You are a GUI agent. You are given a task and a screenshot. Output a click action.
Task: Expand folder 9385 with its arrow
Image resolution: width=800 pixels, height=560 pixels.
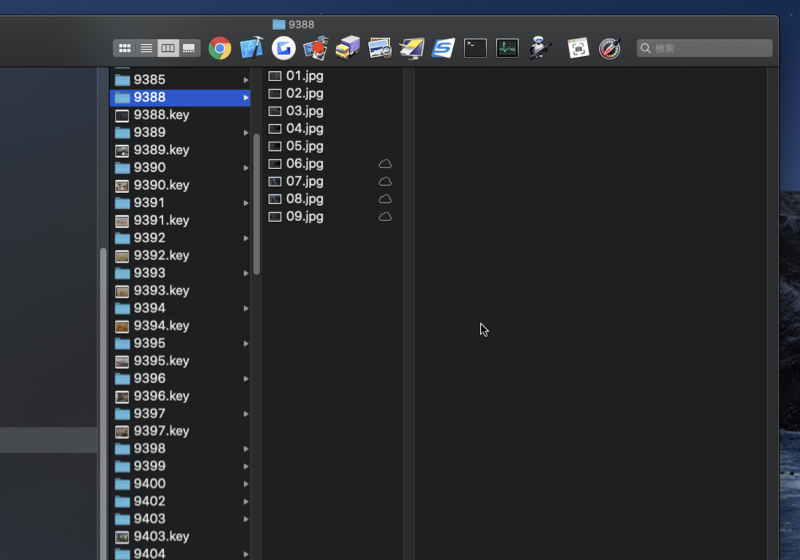[246, 80]
